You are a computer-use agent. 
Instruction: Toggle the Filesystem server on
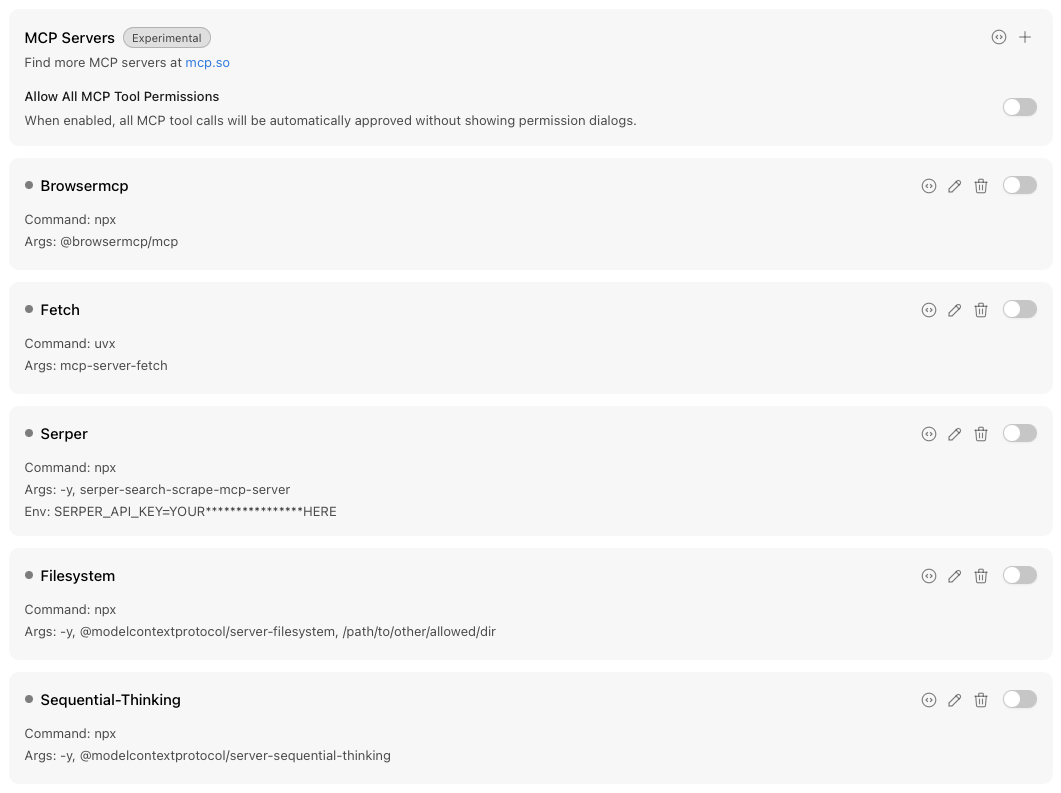pyautogui.click(x=1019, y=575)
